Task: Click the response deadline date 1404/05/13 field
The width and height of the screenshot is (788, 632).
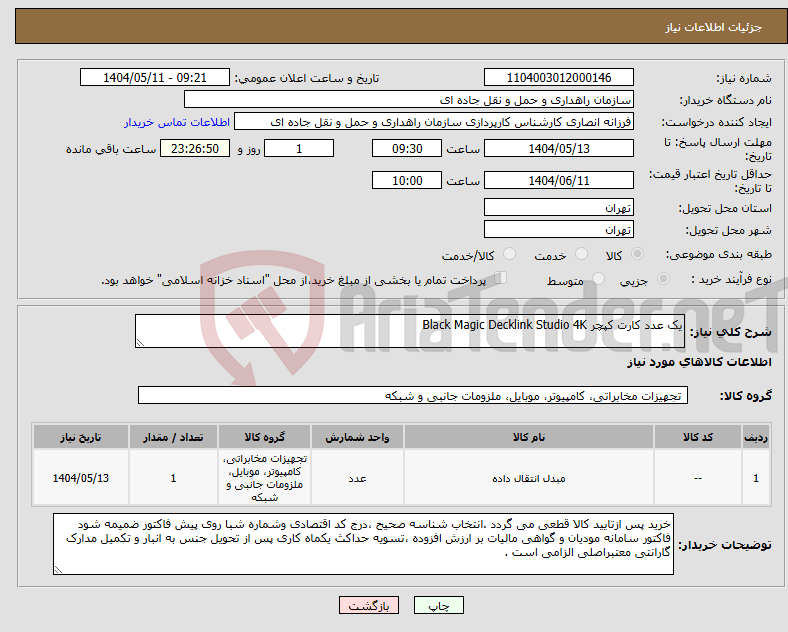Action: (558, 148)
